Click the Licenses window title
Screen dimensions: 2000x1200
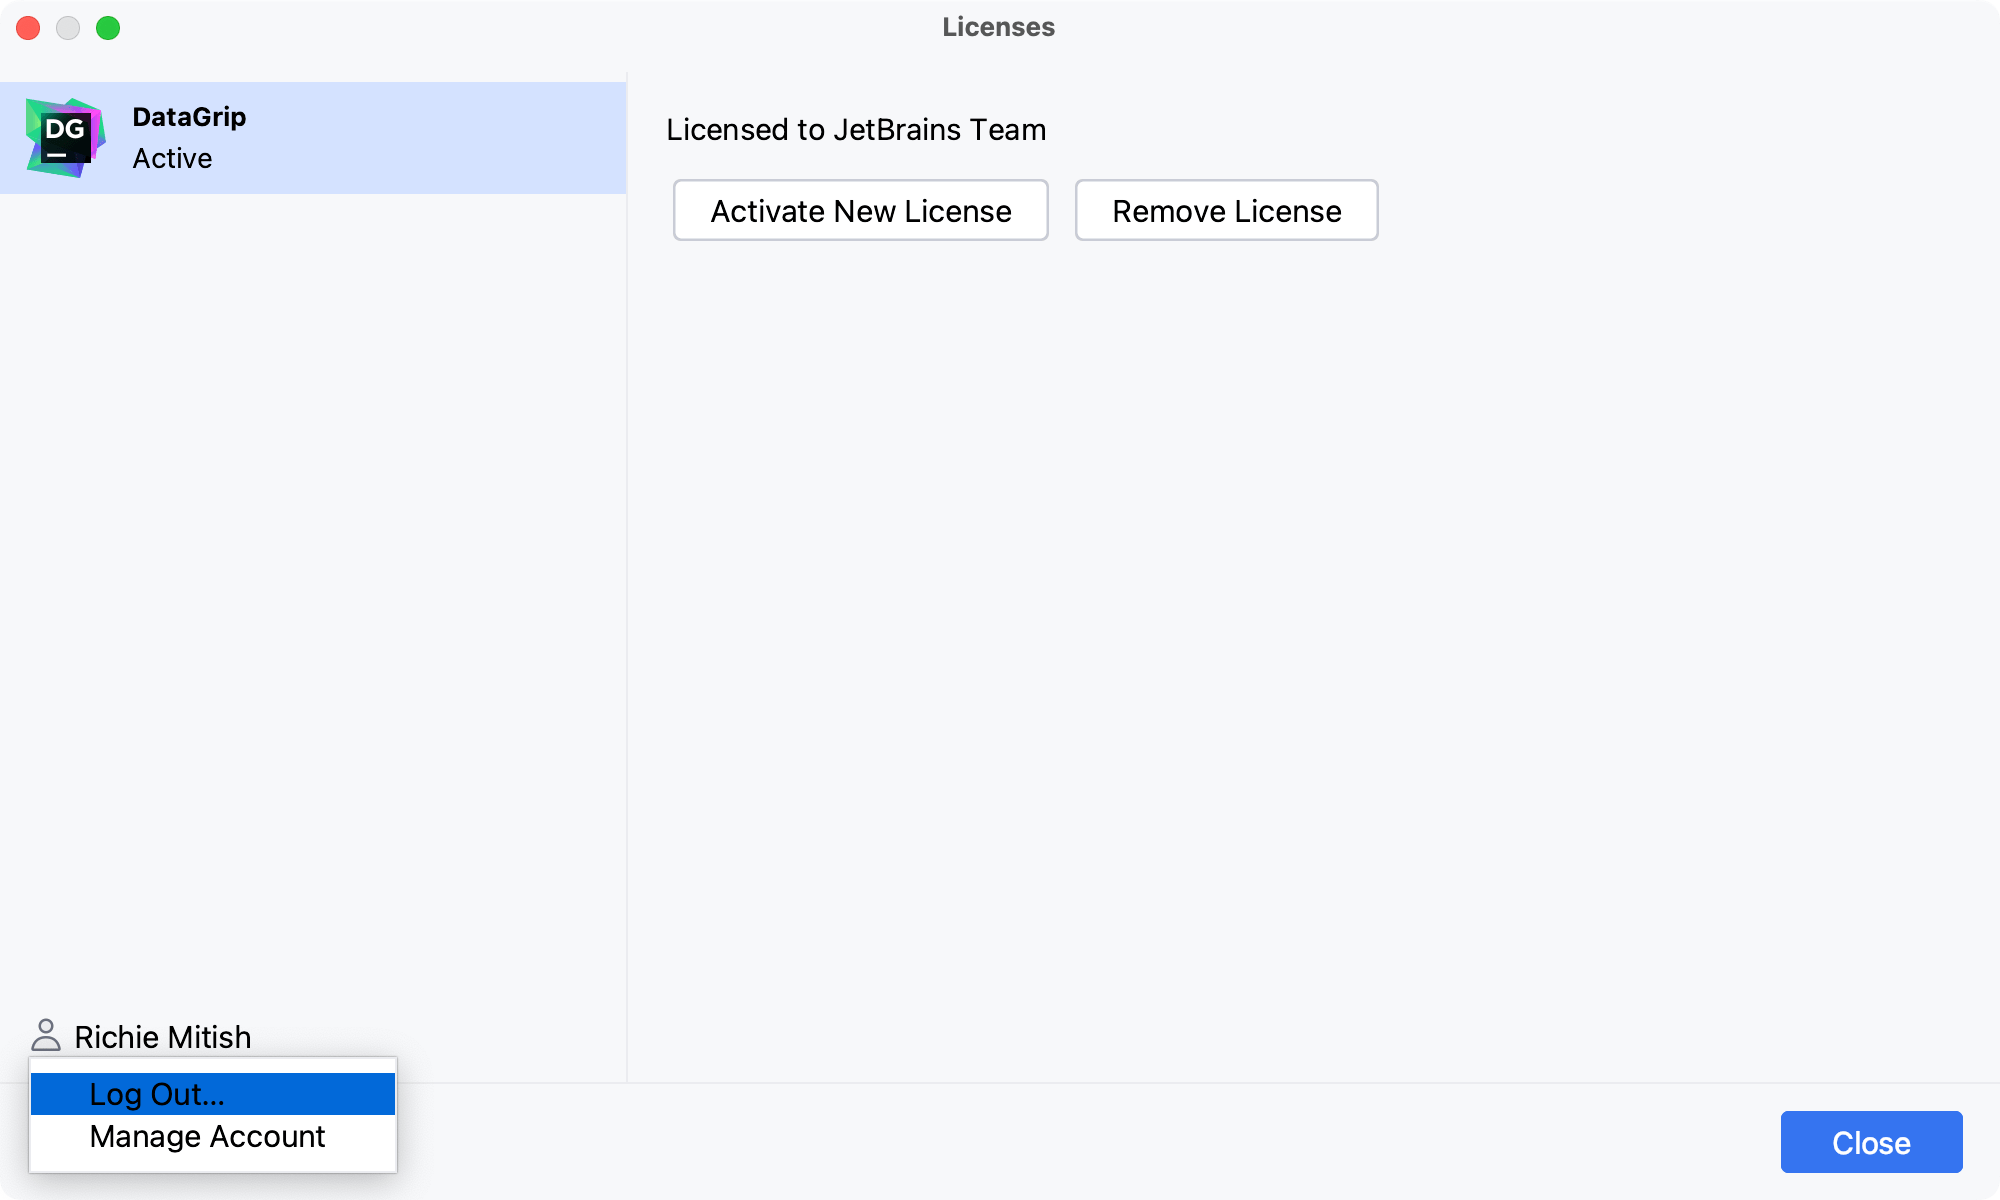pos(998,27)
